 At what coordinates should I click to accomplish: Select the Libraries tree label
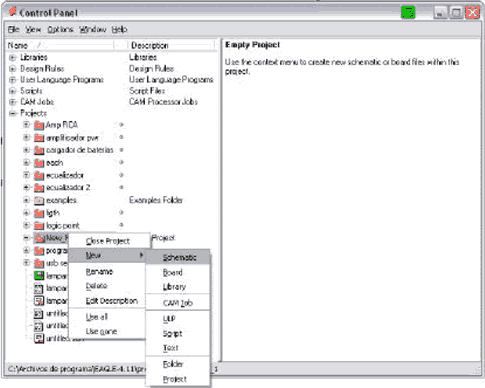34,57
